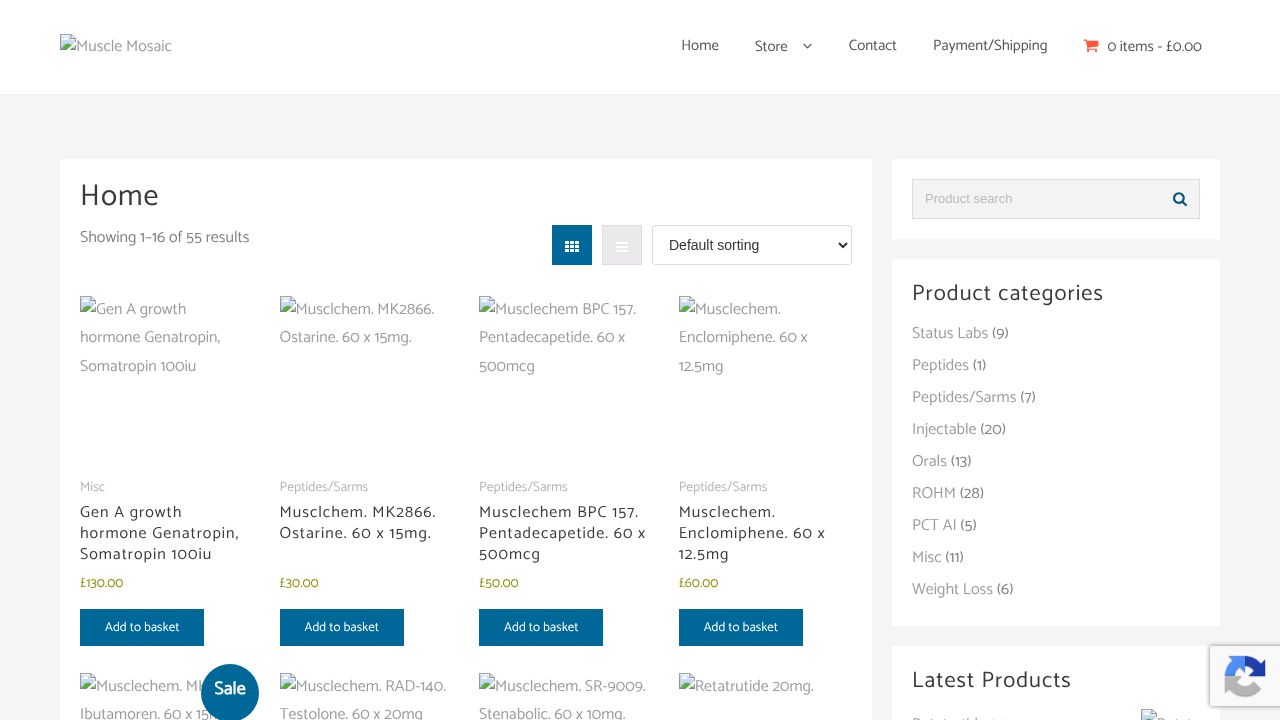Click the product search magnifier icon
1280x720 pixels.
[x=1180, y=199]
